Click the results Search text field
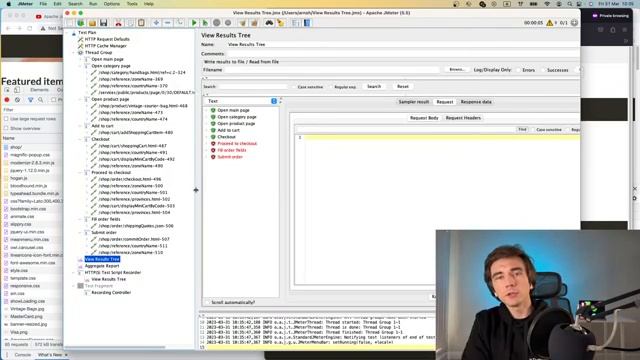 pos(253,87)
